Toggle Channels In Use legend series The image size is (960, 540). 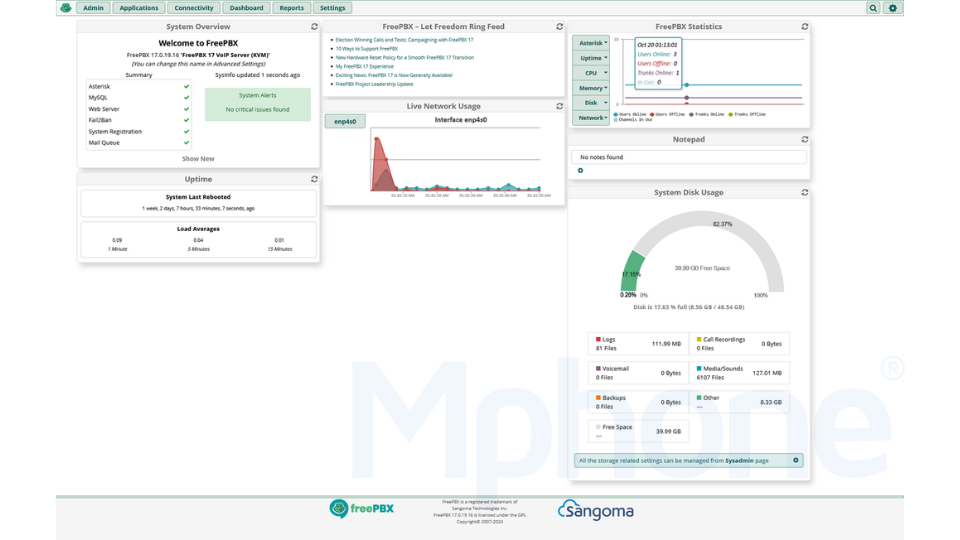click(633, 120)
